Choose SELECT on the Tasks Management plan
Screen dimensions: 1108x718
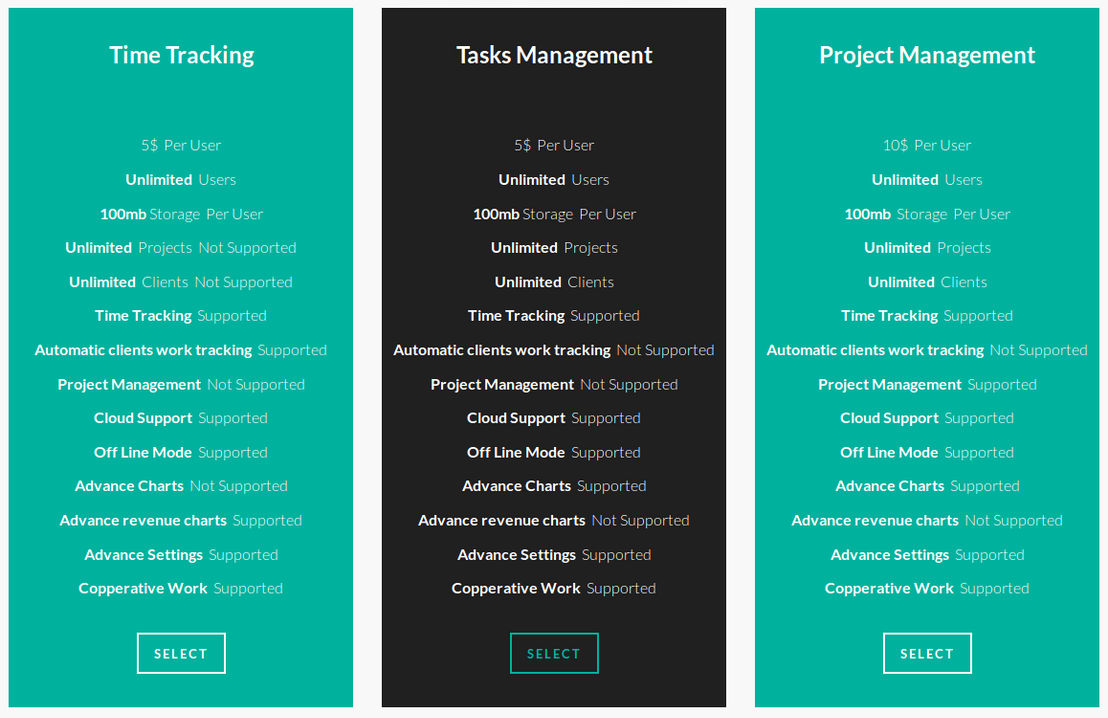(x=554, y=653)
